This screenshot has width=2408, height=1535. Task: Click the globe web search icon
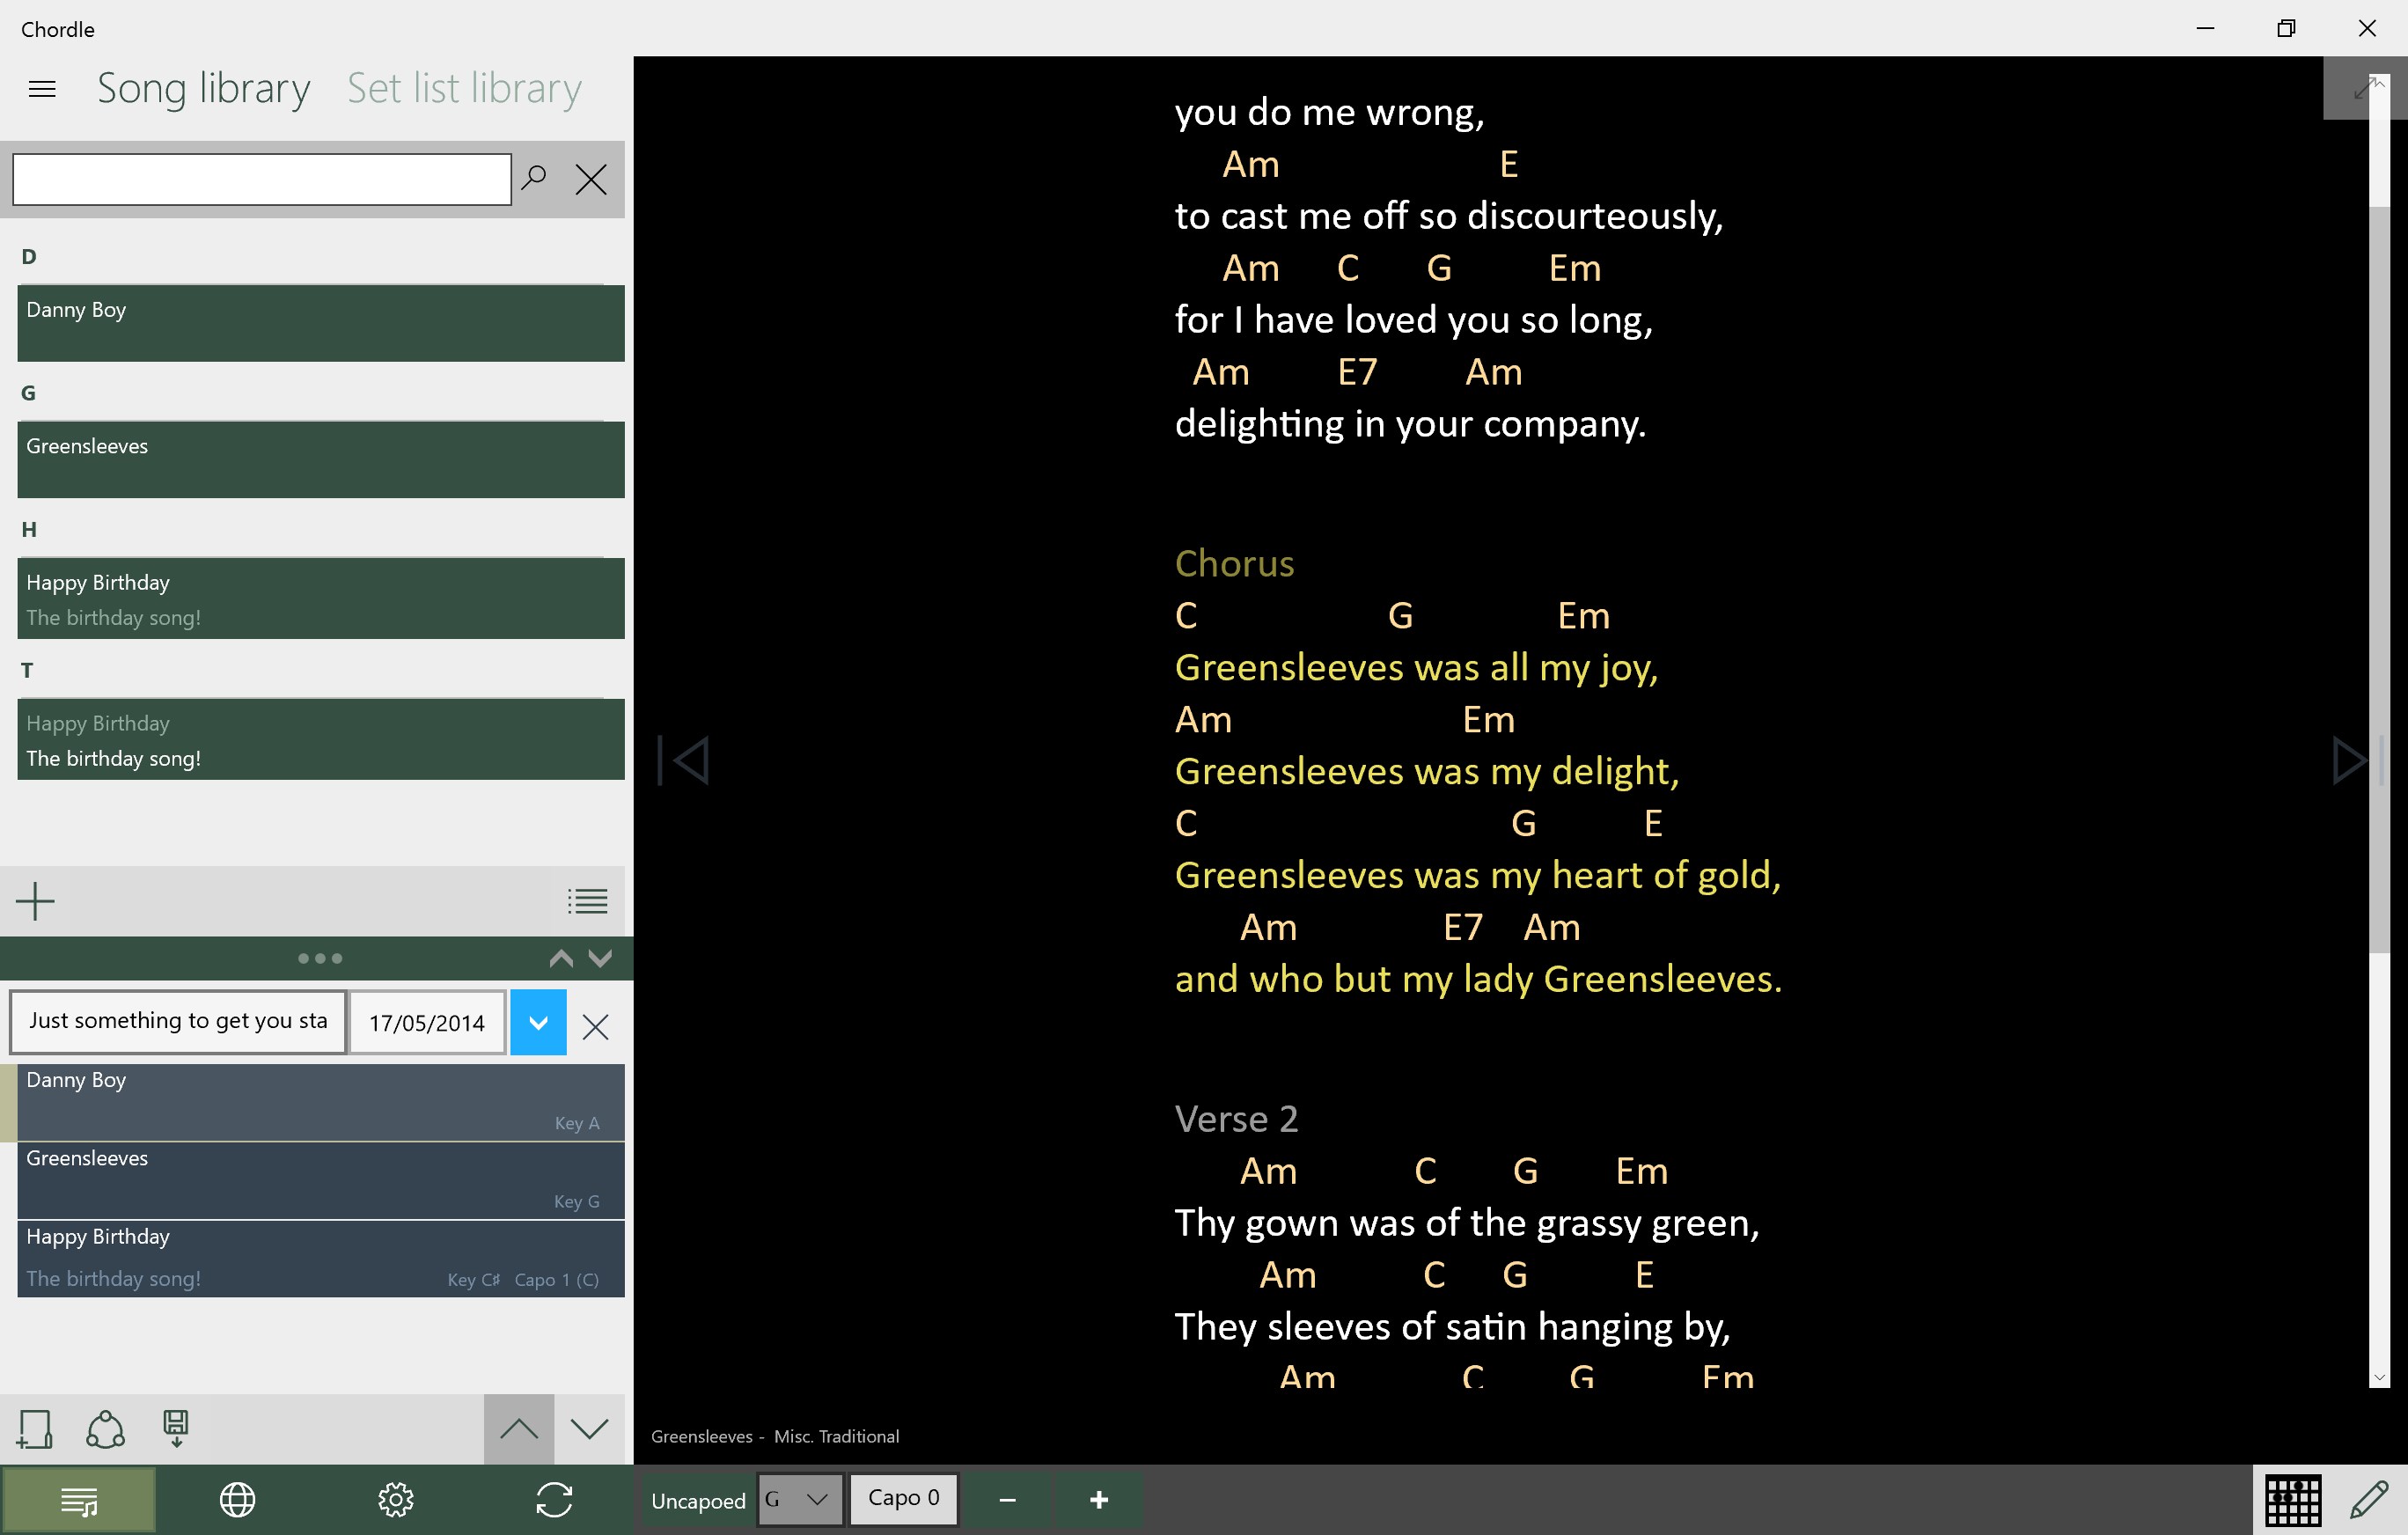click(x=237, y=1499)
